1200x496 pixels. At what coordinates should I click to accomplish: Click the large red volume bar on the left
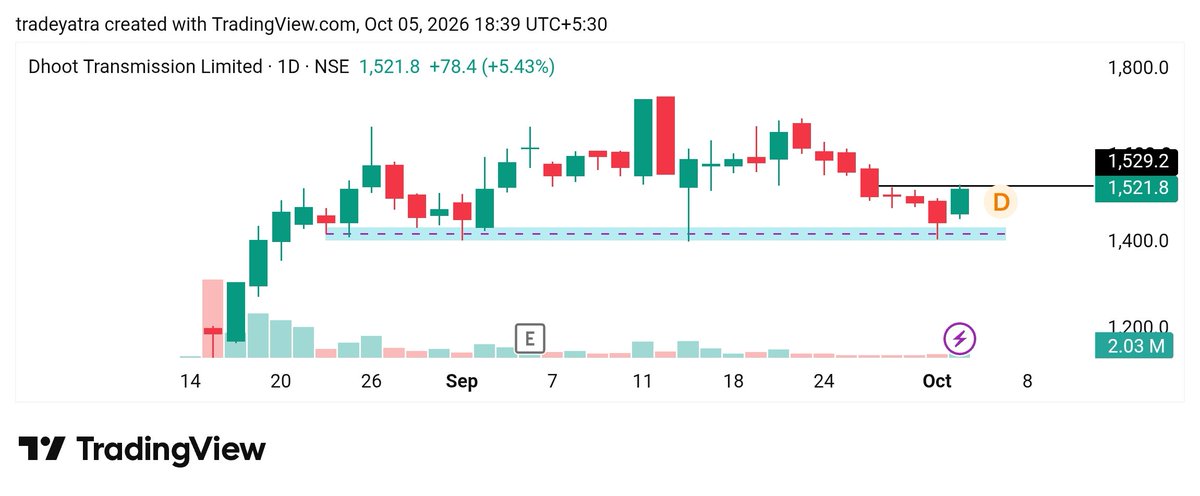tap(212, 318)
